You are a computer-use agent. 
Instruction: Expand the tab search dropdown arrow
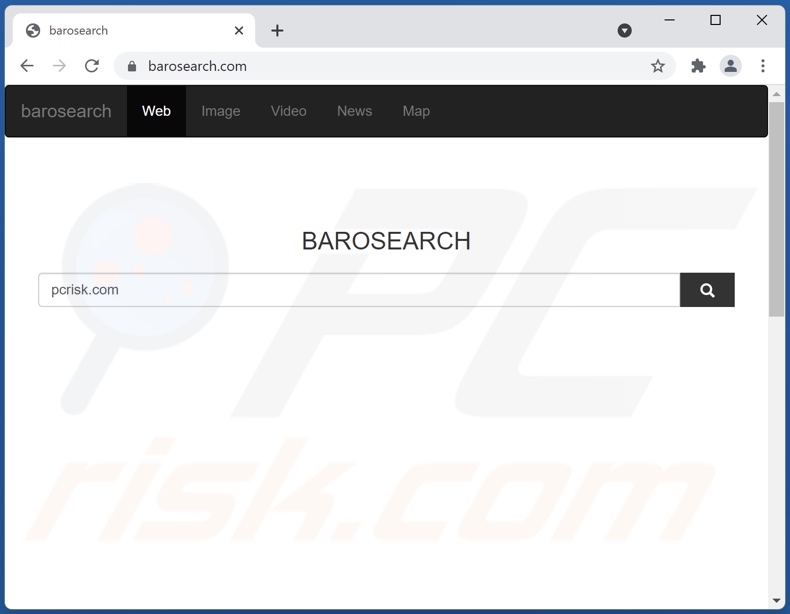tap(625, 30)
